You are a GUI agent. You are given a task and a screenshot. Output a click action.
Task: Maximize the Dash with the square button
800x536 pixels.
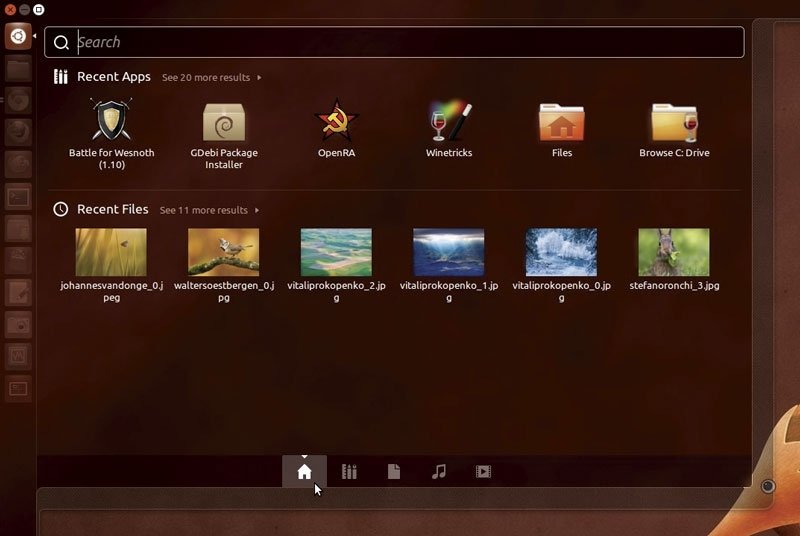point(38,9)
